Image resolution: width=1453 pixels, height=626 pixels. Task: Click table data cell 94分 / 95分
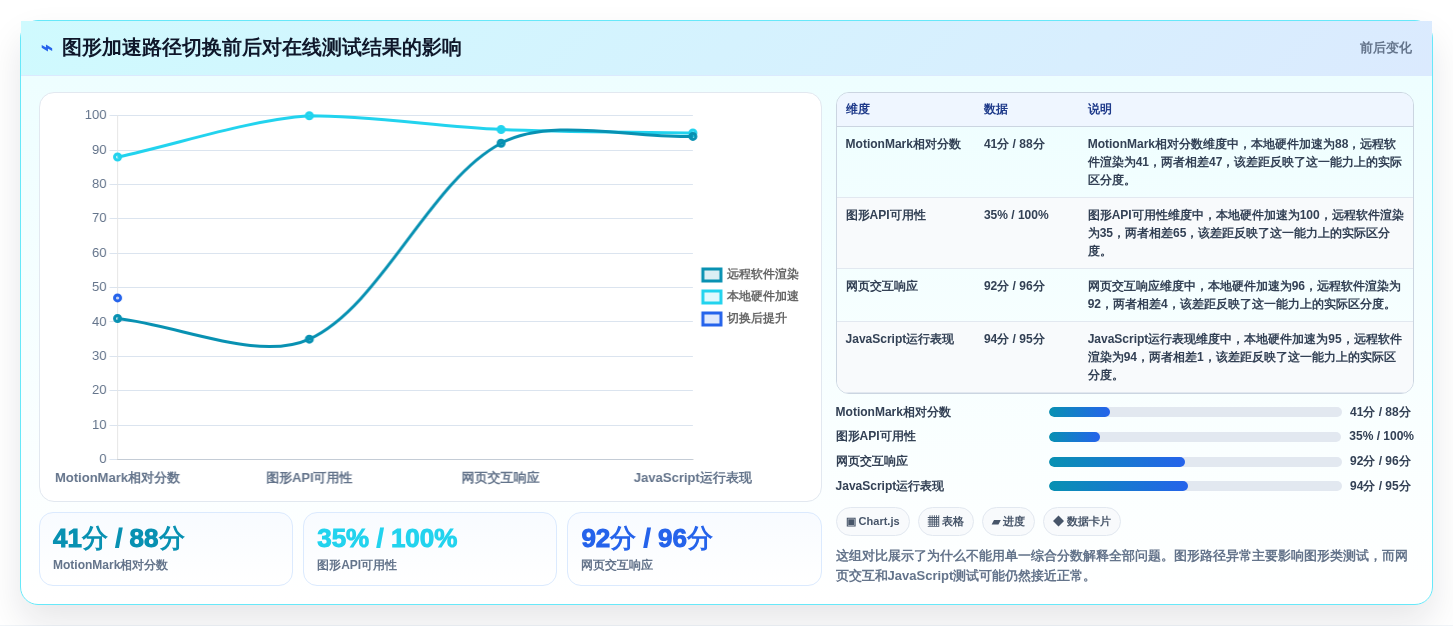tap(1014, 339)
